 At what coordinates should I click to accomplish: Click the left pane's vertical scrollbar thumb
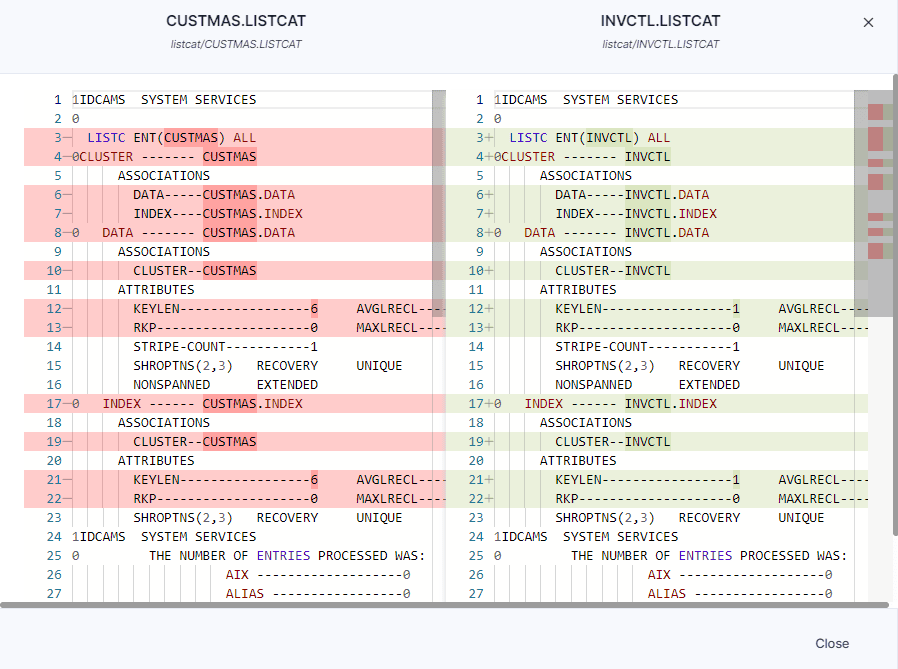[439, 203]
